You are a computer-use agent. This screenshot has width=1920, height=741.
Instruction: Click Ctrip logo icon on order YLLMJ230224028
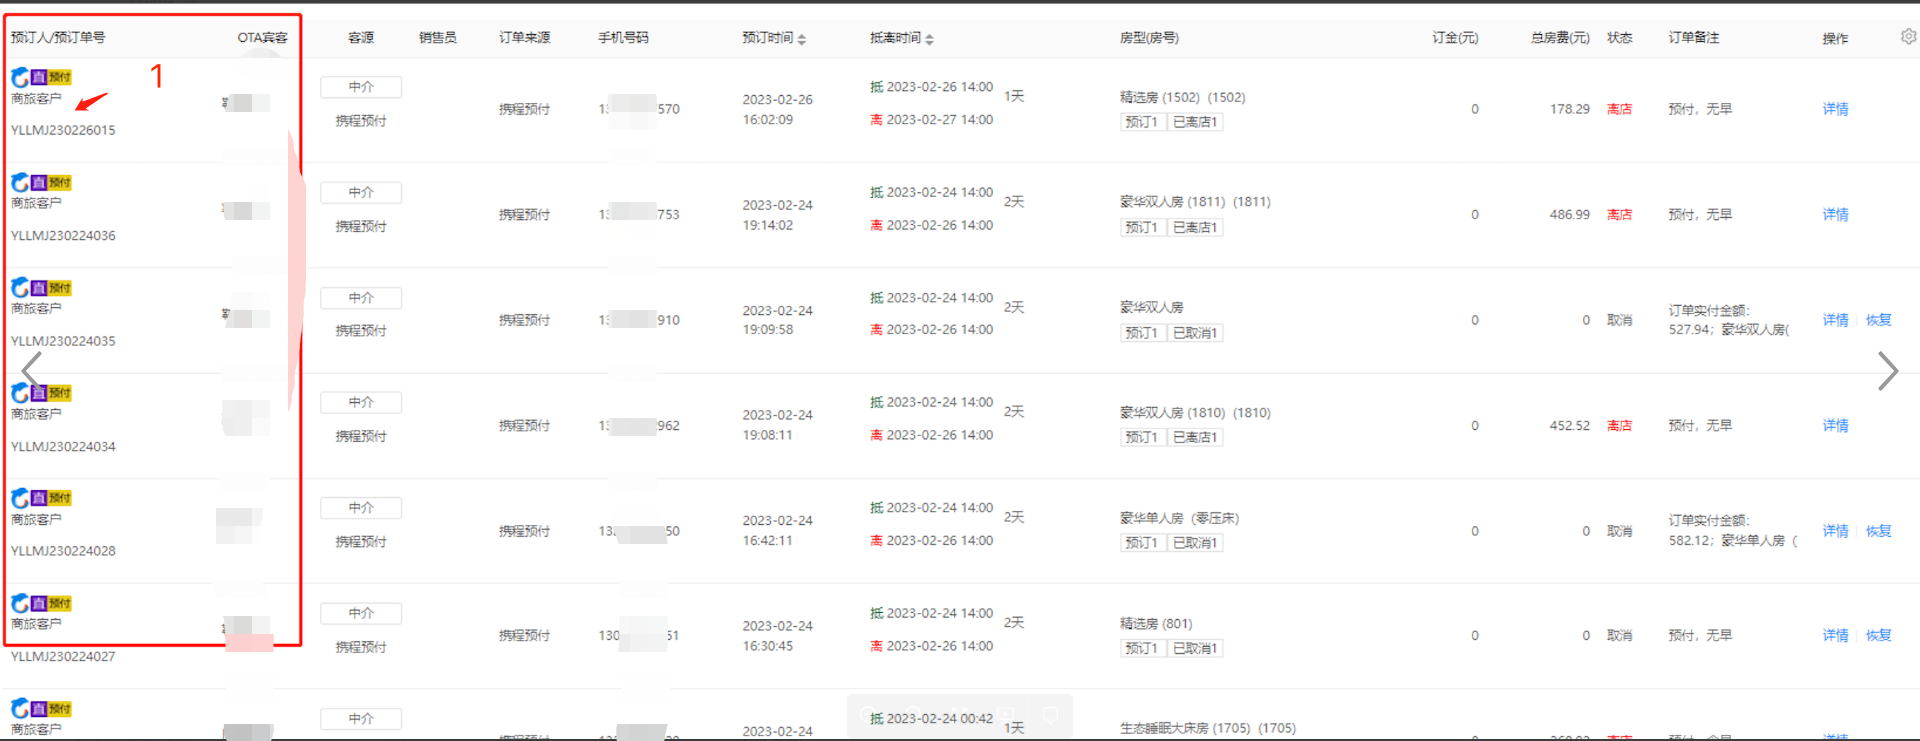click(x=20, y=498)
